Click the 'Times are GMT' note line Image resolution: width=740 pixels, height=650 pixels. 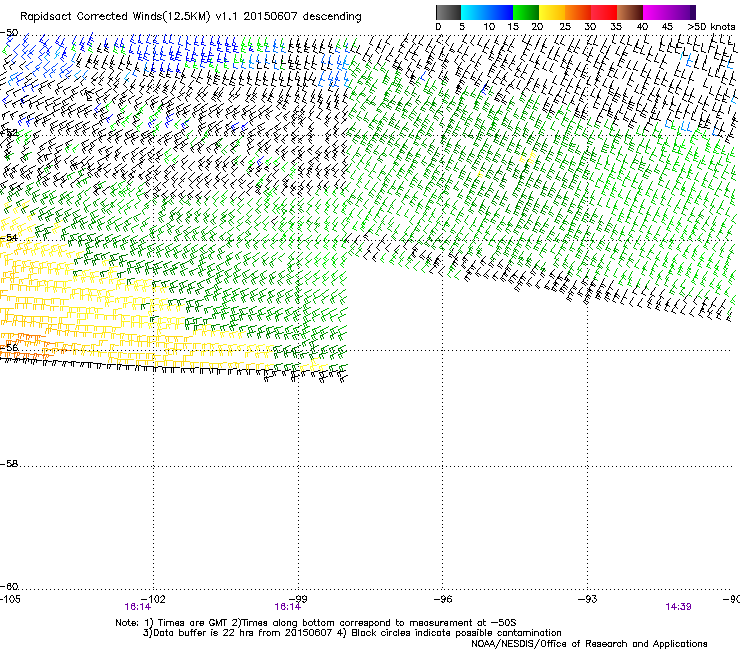point(315,623)
